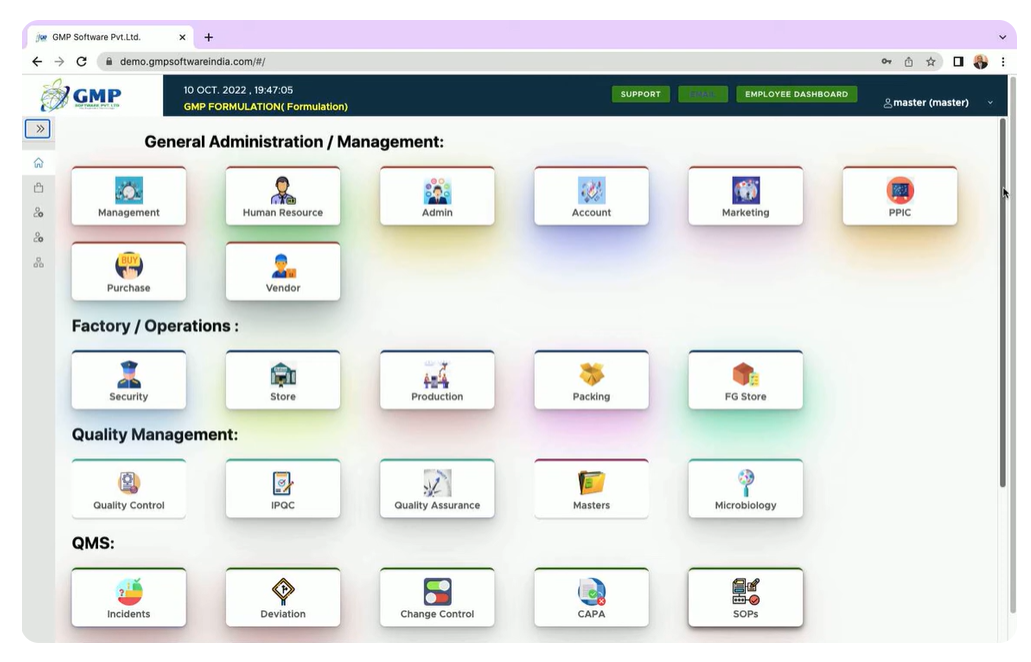Click the SUPPORT button
Image resolution: width=1031 pixels, height=662 pixels.
[640, 93]
